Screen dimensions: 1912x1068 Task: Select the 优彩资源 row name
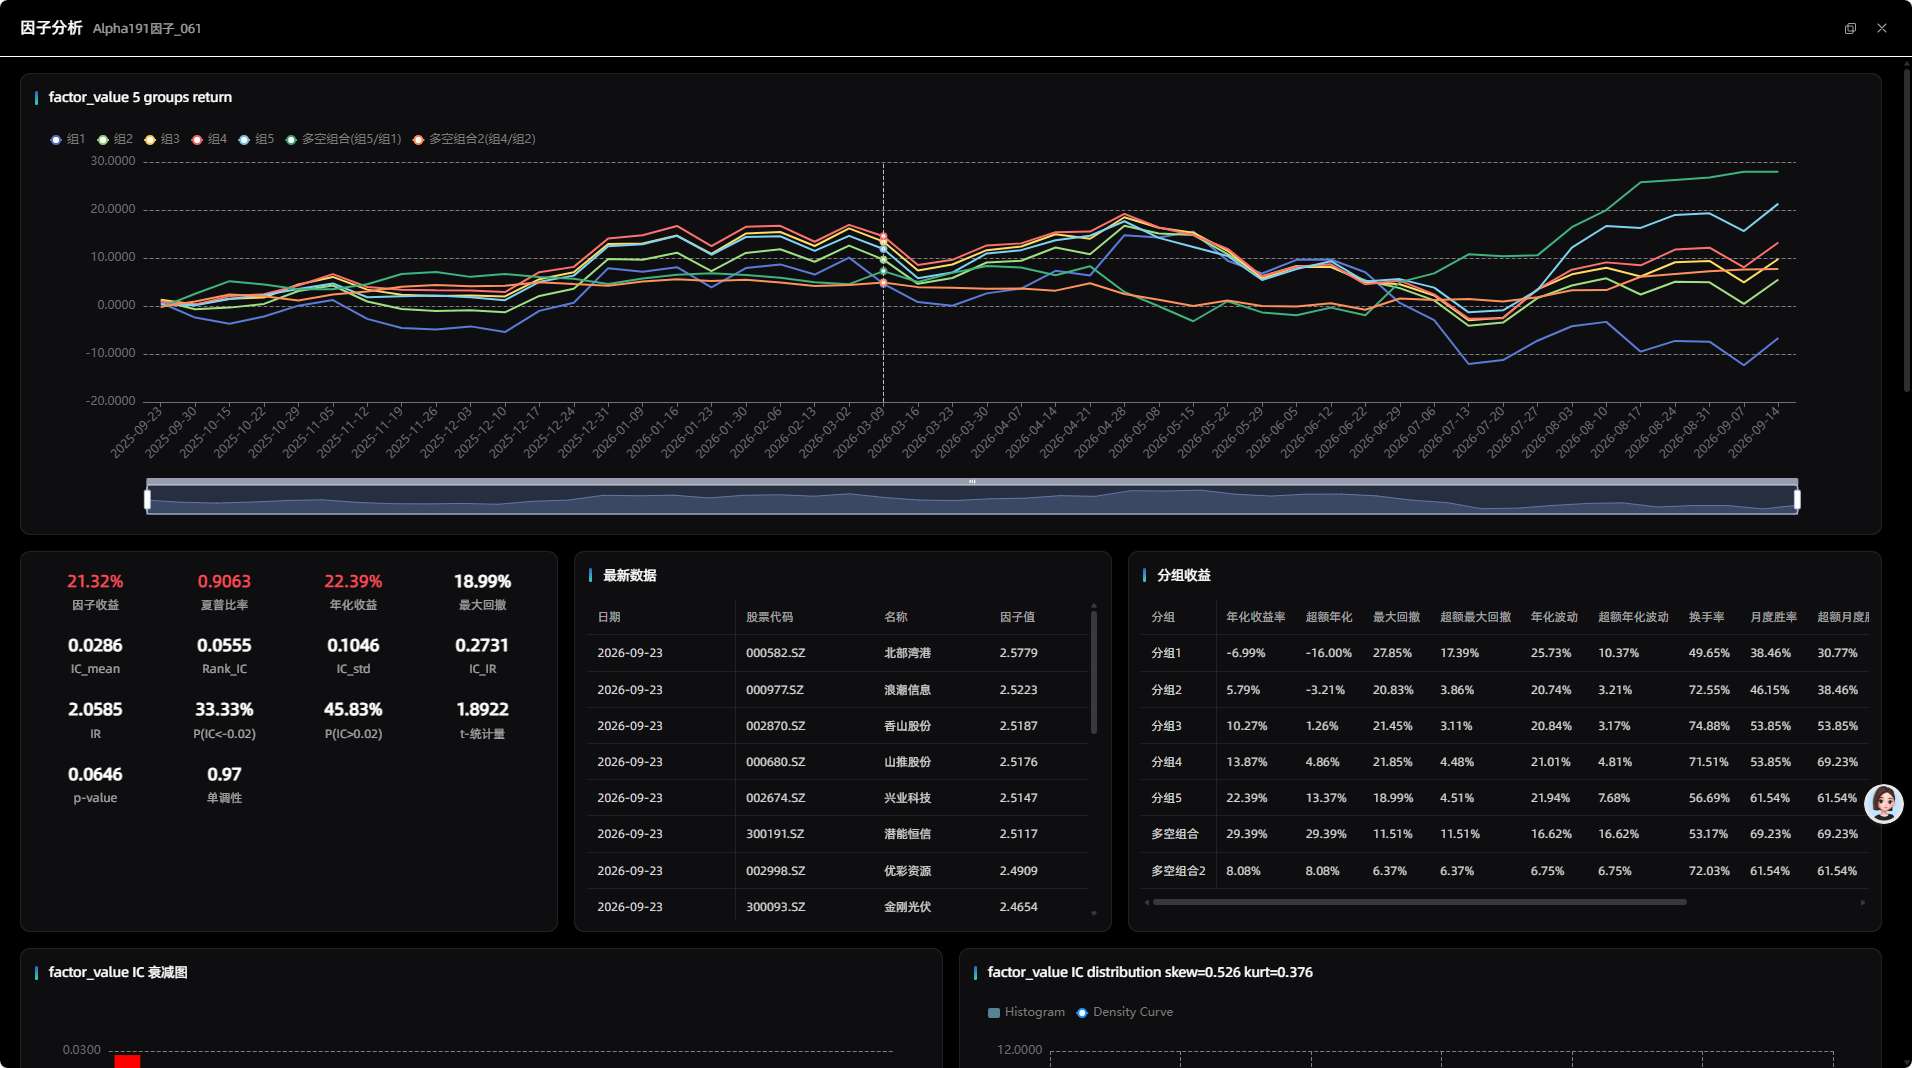[907, 871]
